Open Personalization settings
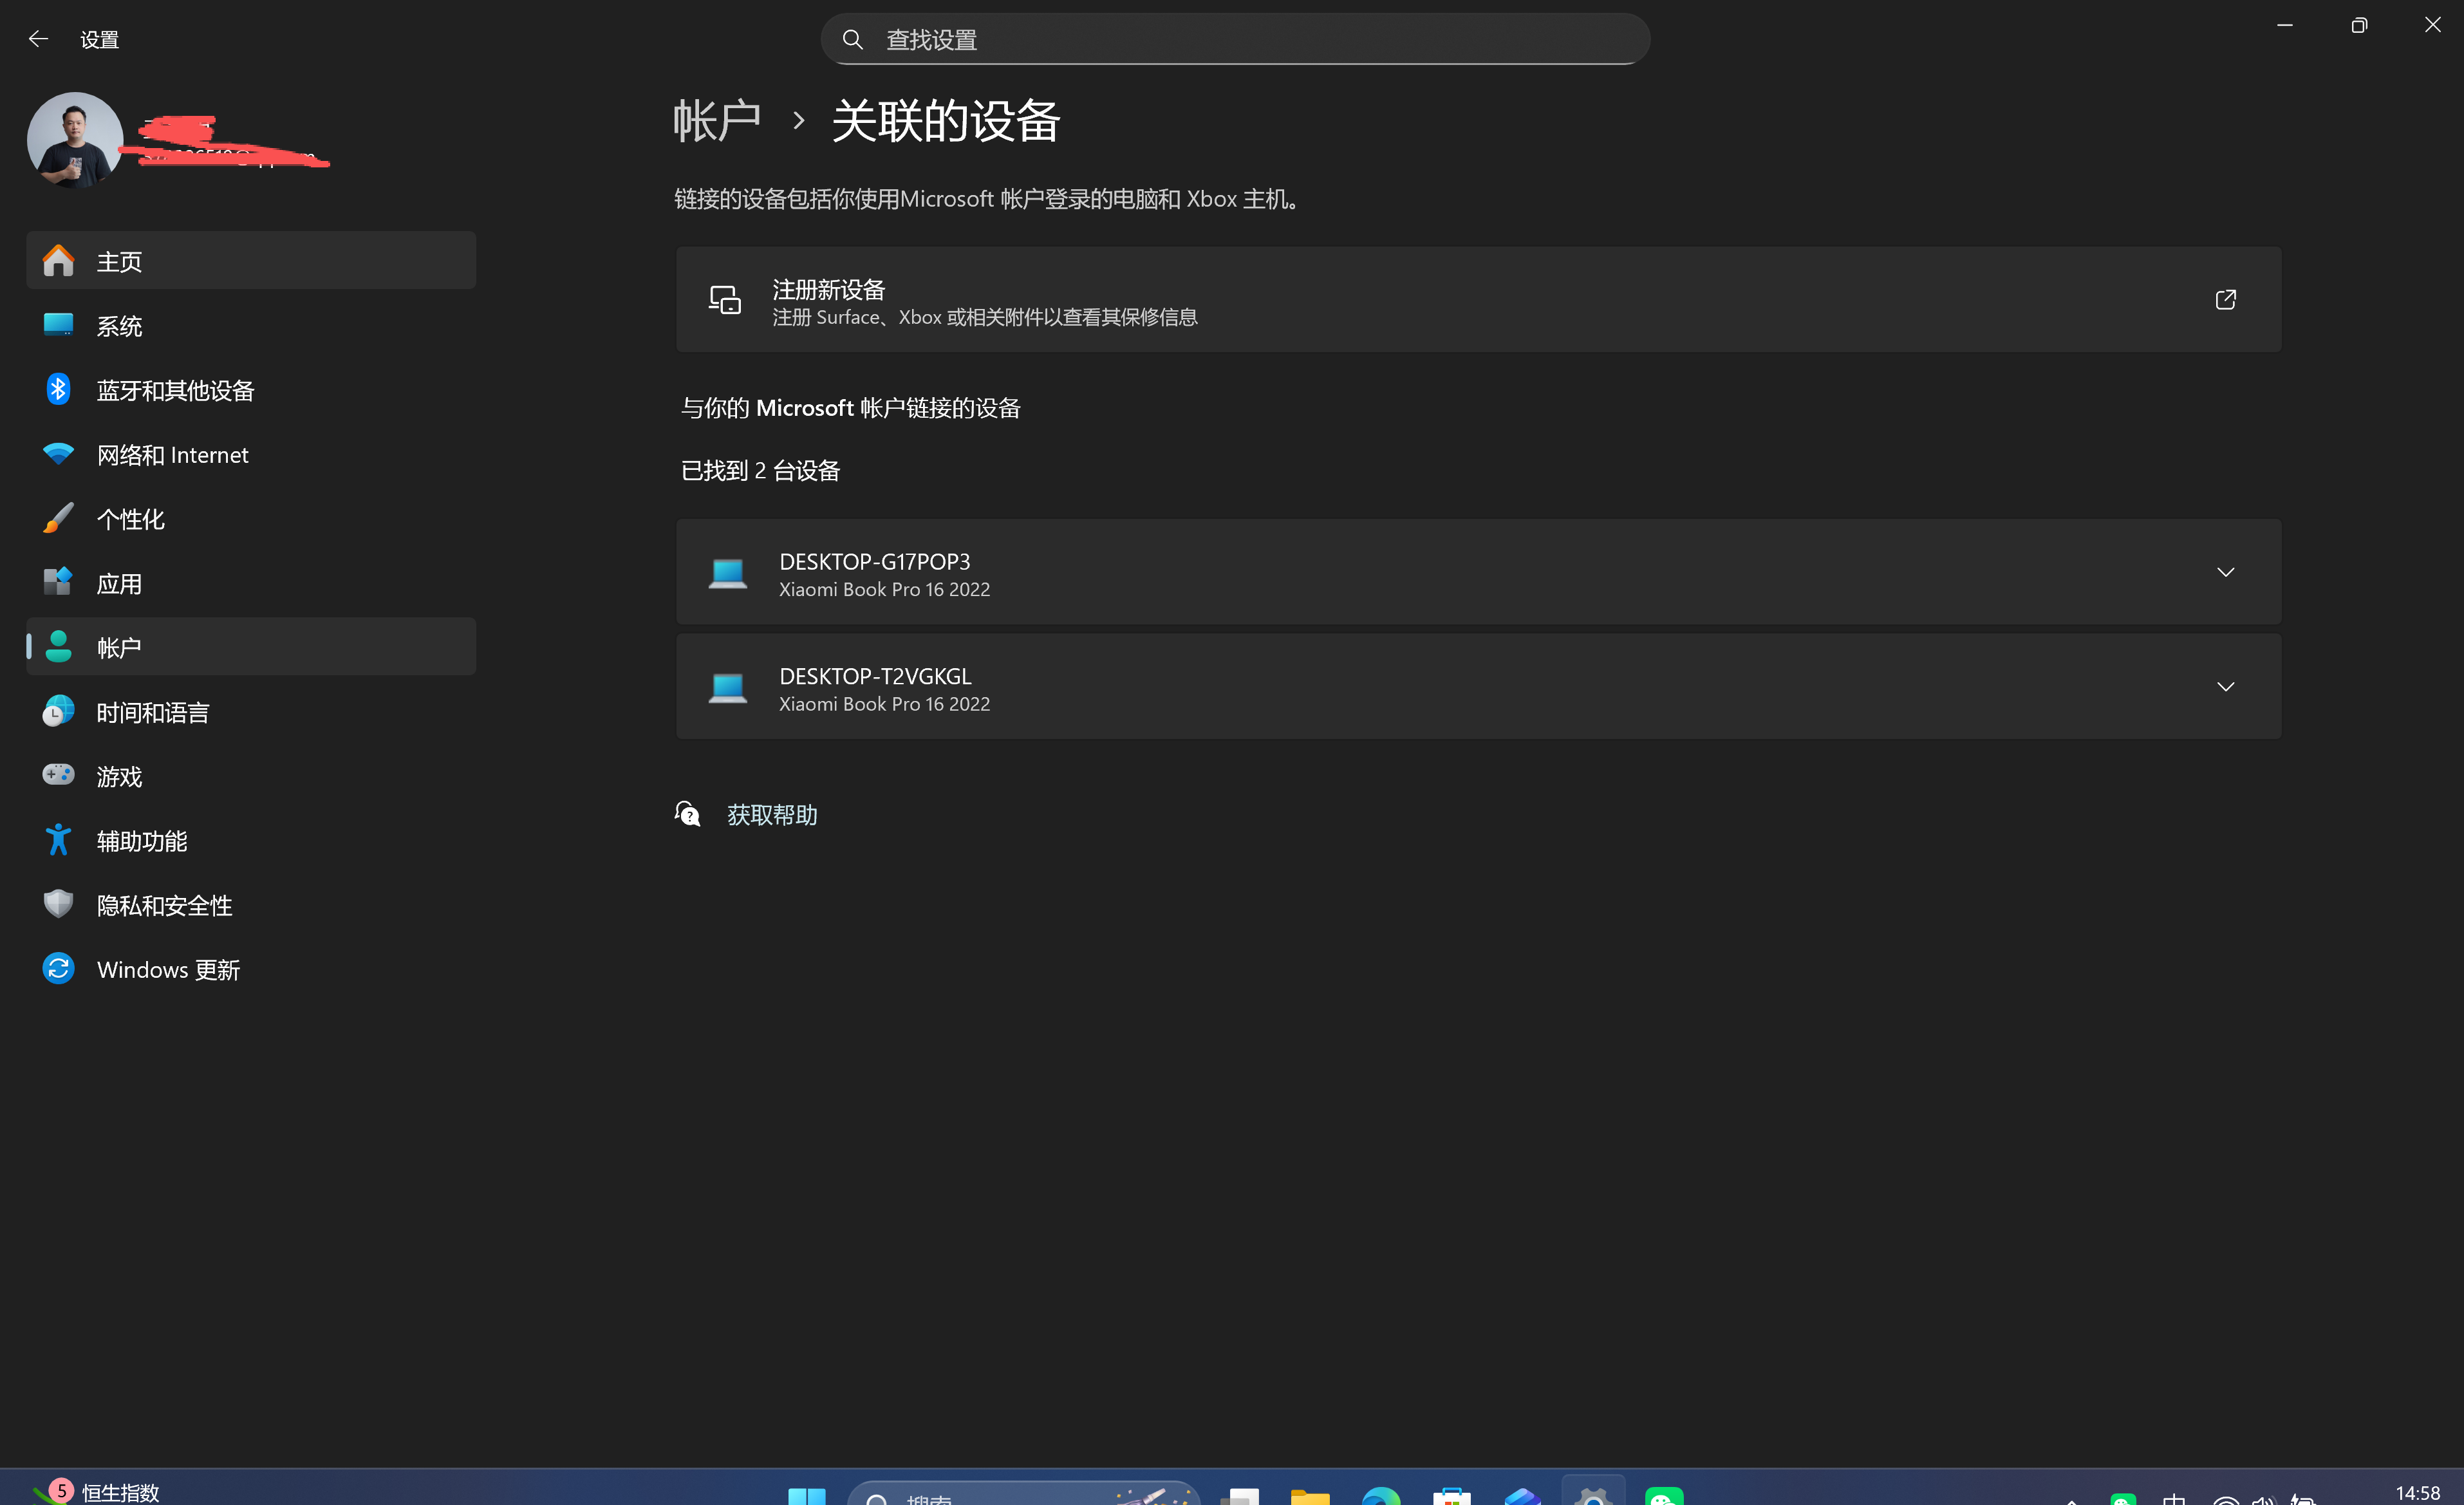 130,518
